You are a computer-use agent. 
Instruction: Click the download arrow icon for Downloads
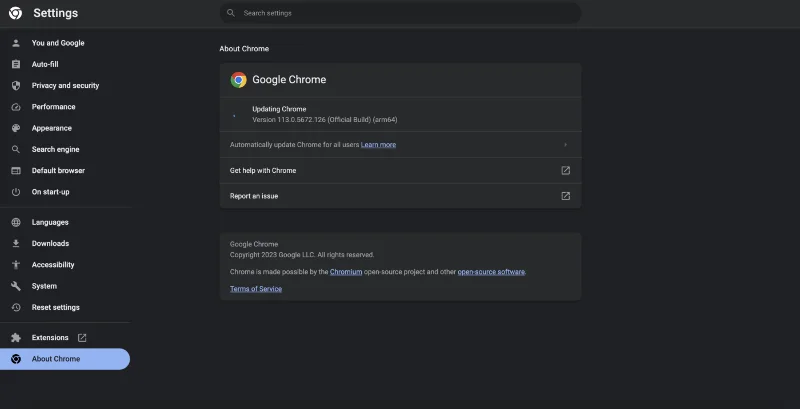[16, 243]
